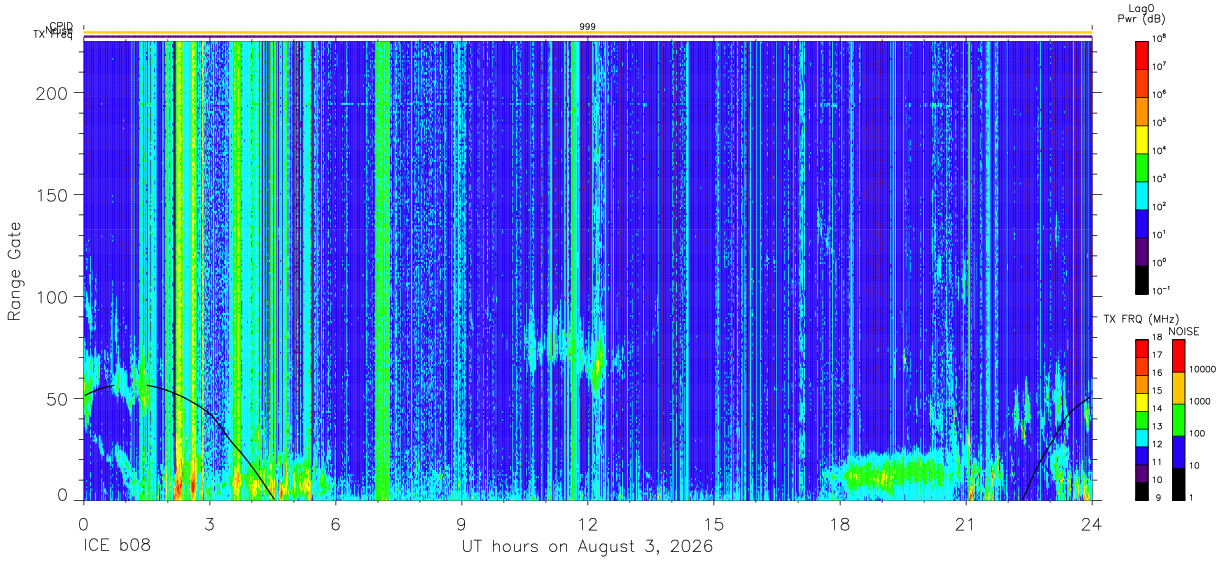Click the blue TX Freq strip above the plot
The image size is (1228, 567).
click(x=587, y=38)
